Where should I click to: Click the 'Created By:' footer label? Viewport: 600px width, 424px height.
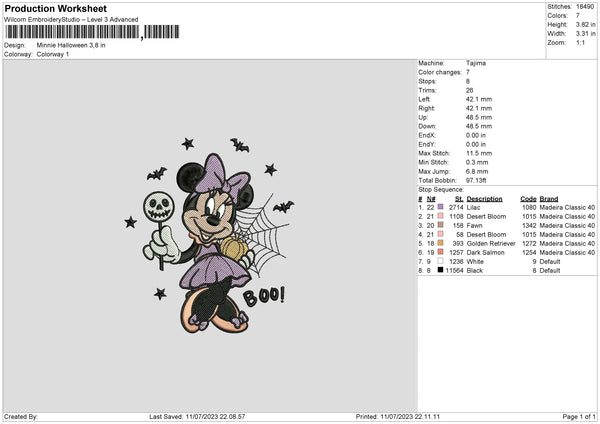21,417
